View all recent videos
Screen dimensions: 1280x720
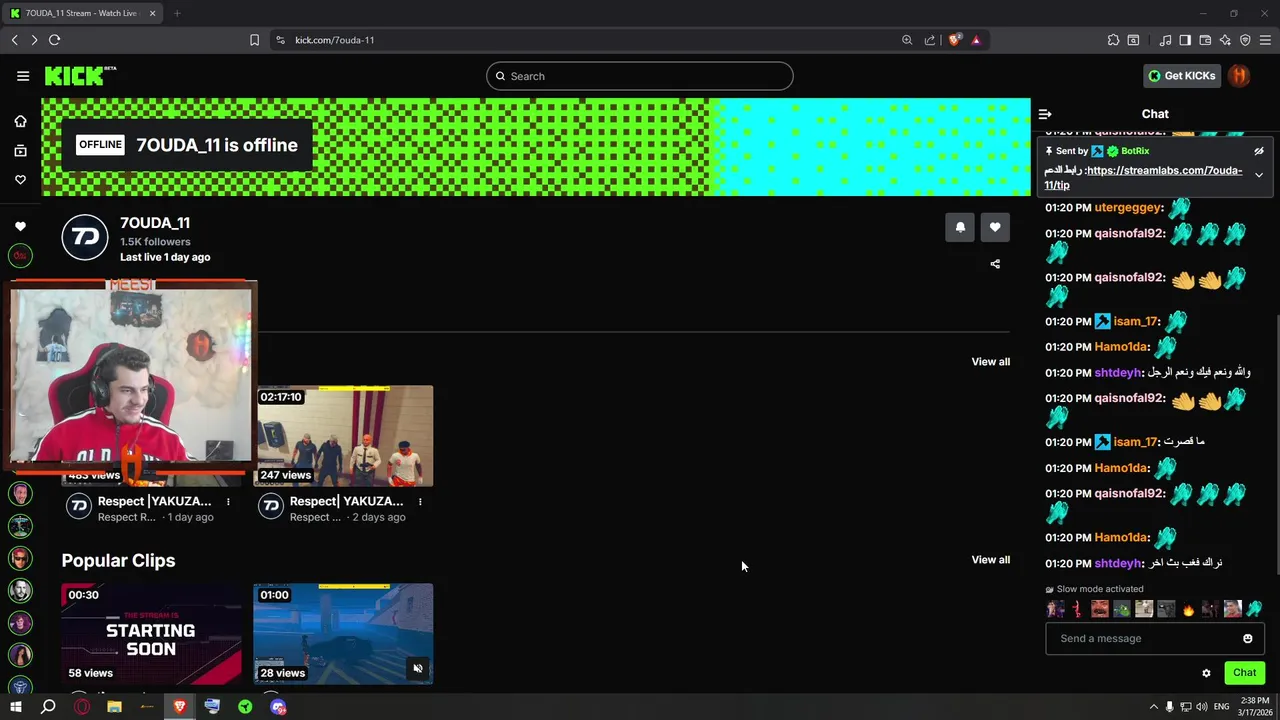(x=990, y=362)
